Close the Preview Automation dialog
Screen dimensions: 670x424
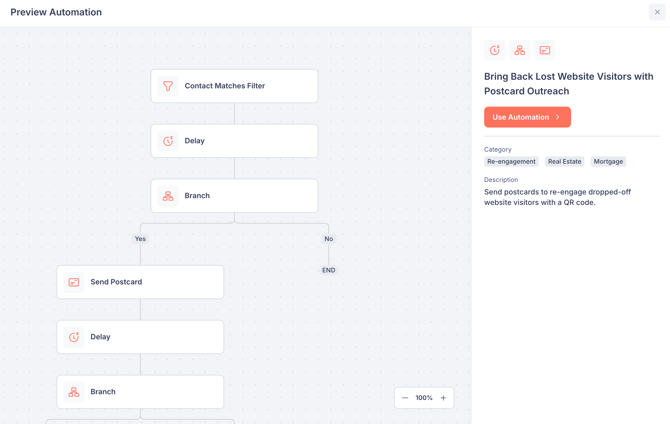[657, 13]
